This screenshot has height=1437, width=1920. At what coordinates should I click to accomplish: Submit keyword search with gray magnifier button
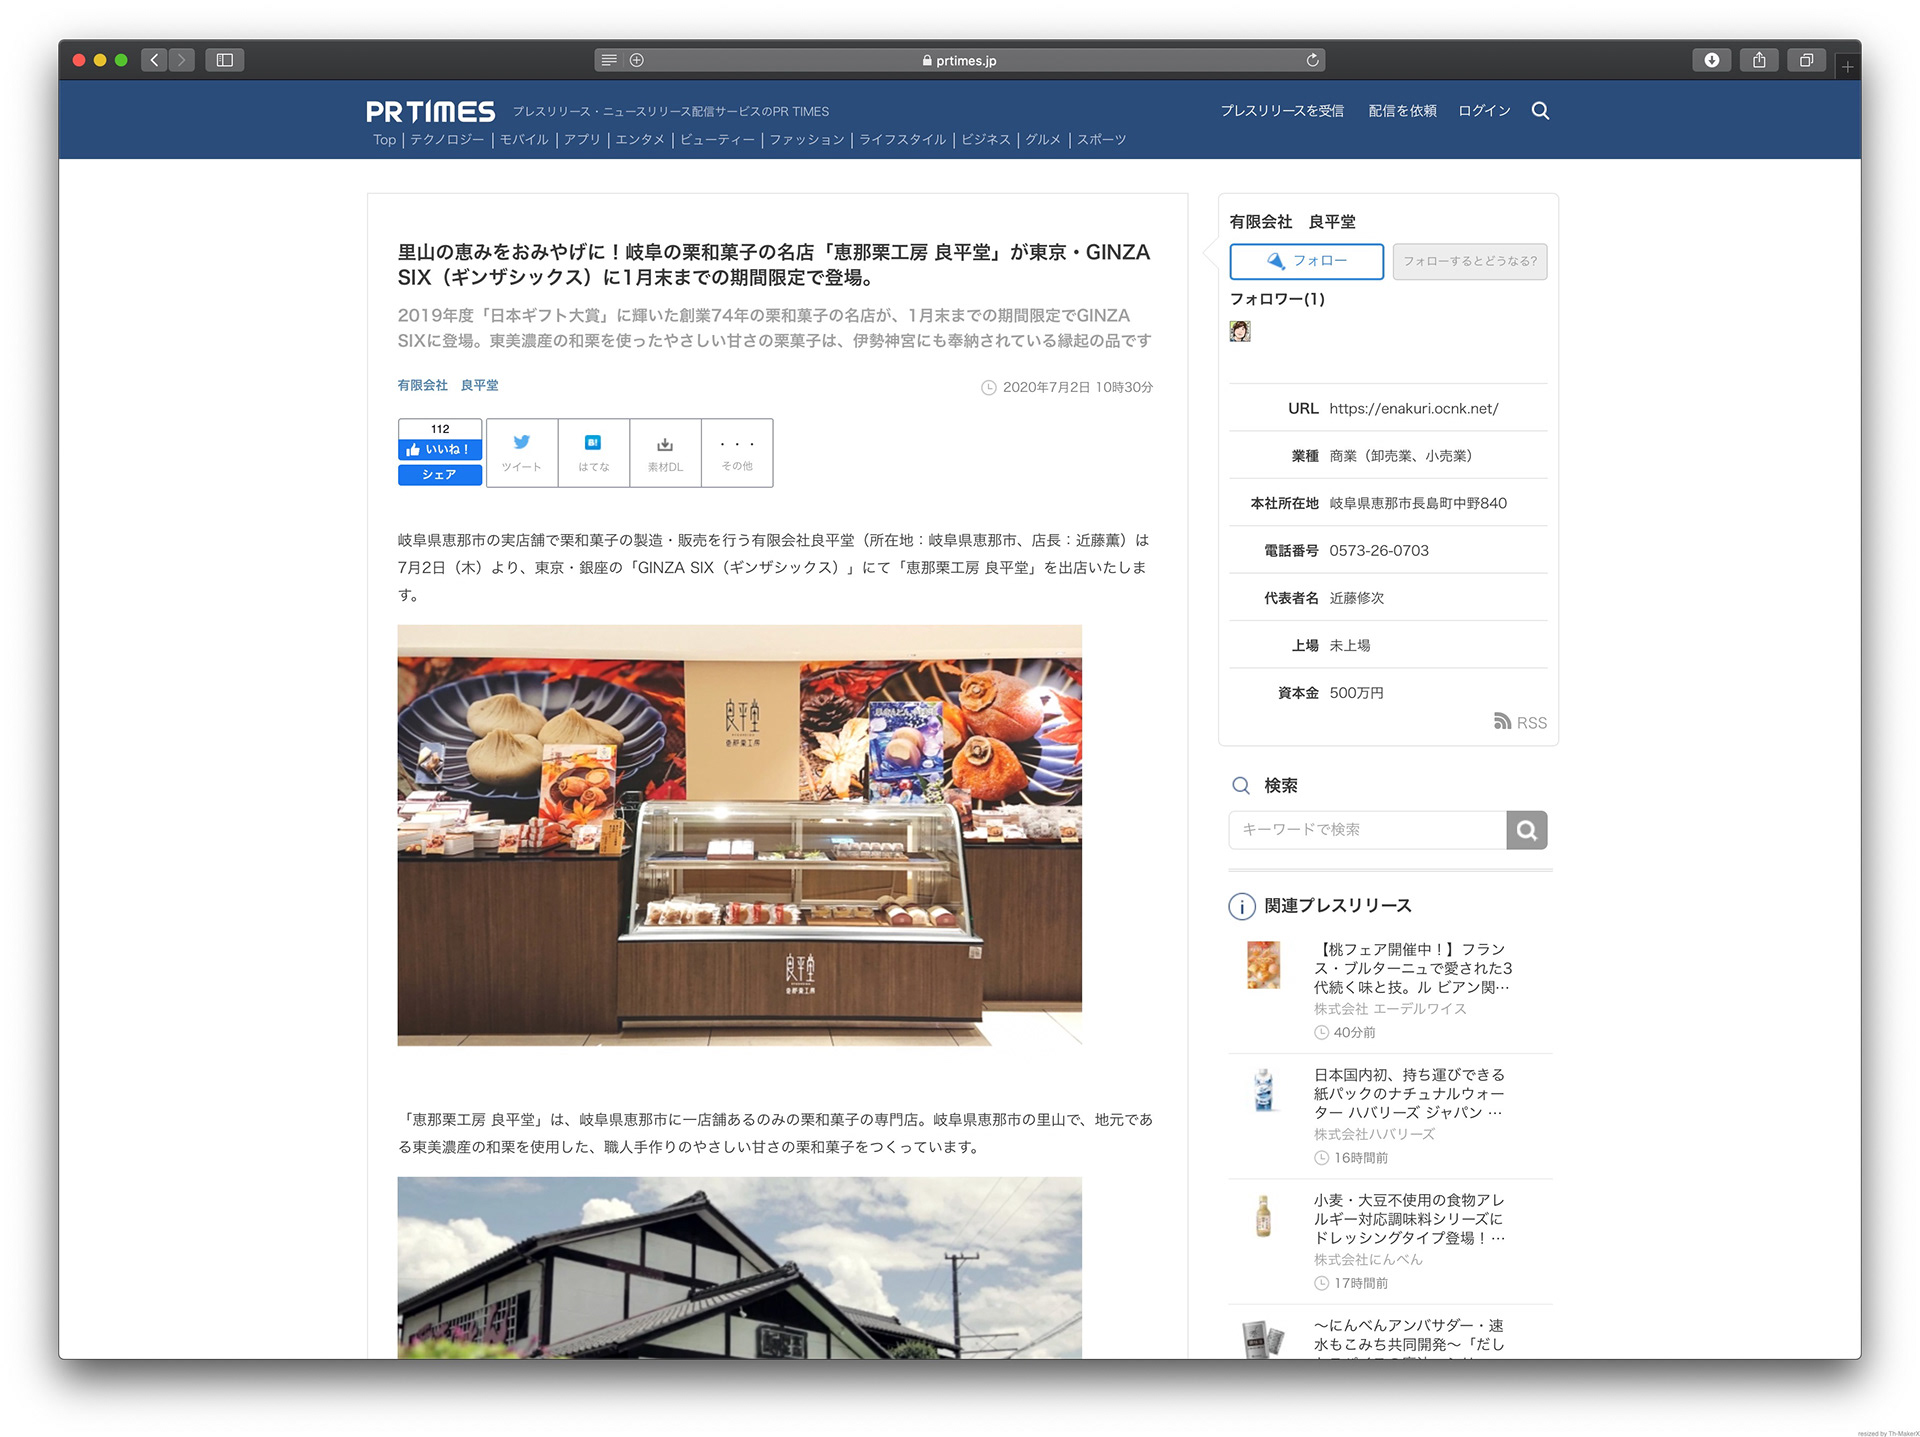pos(1526,830)
